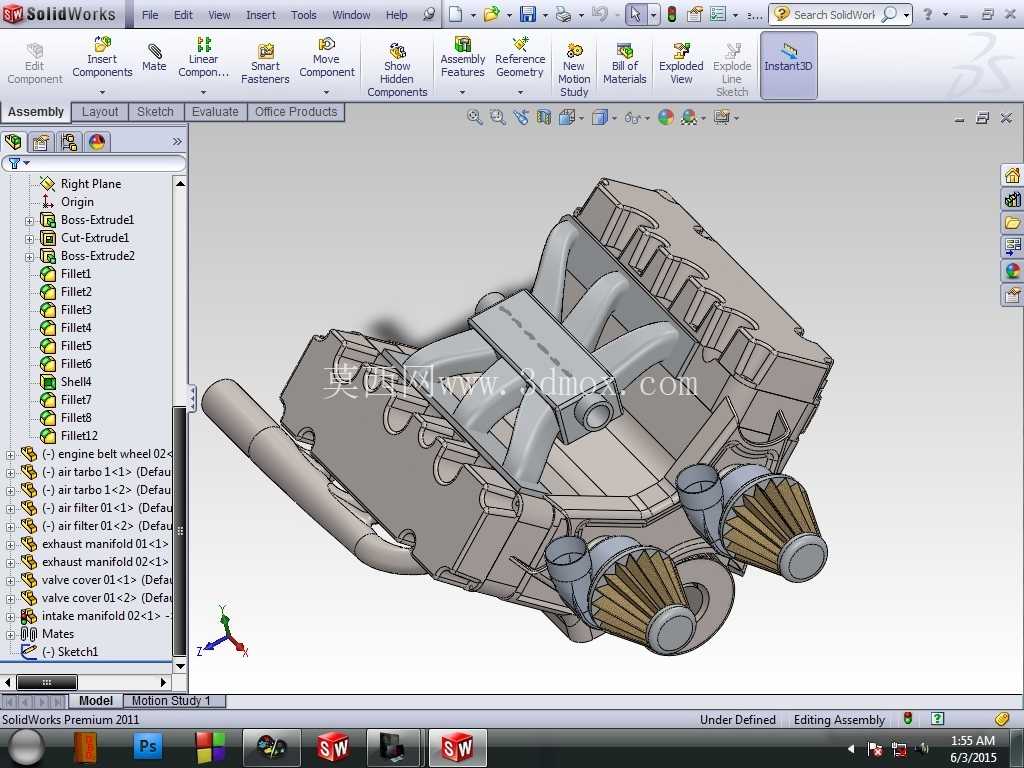Click Show Hidden Components button
The width and height of the screenshot is (1024, 768).
397,69
